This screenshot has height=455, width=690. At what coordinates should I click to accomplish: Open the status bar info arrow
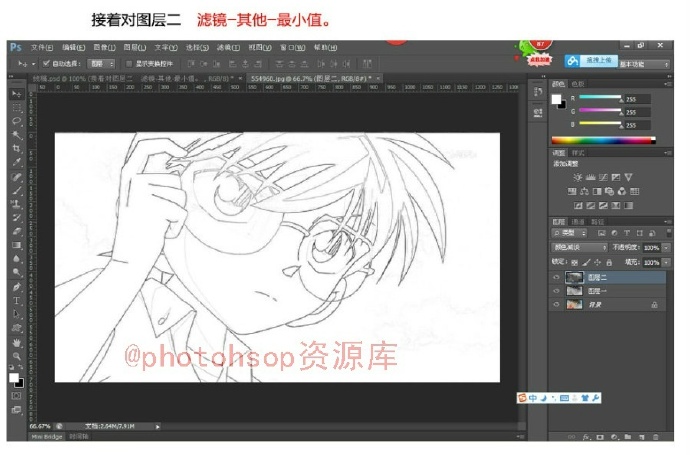pos(158,426)
